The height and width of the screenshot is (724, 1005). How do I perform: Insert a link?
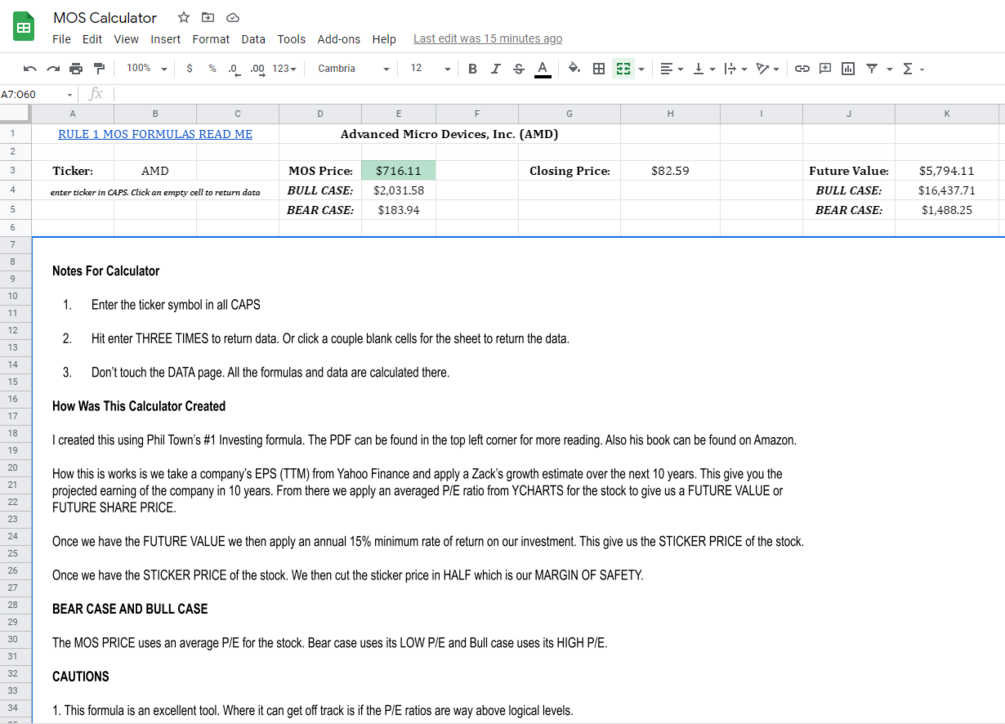(802, 69)
